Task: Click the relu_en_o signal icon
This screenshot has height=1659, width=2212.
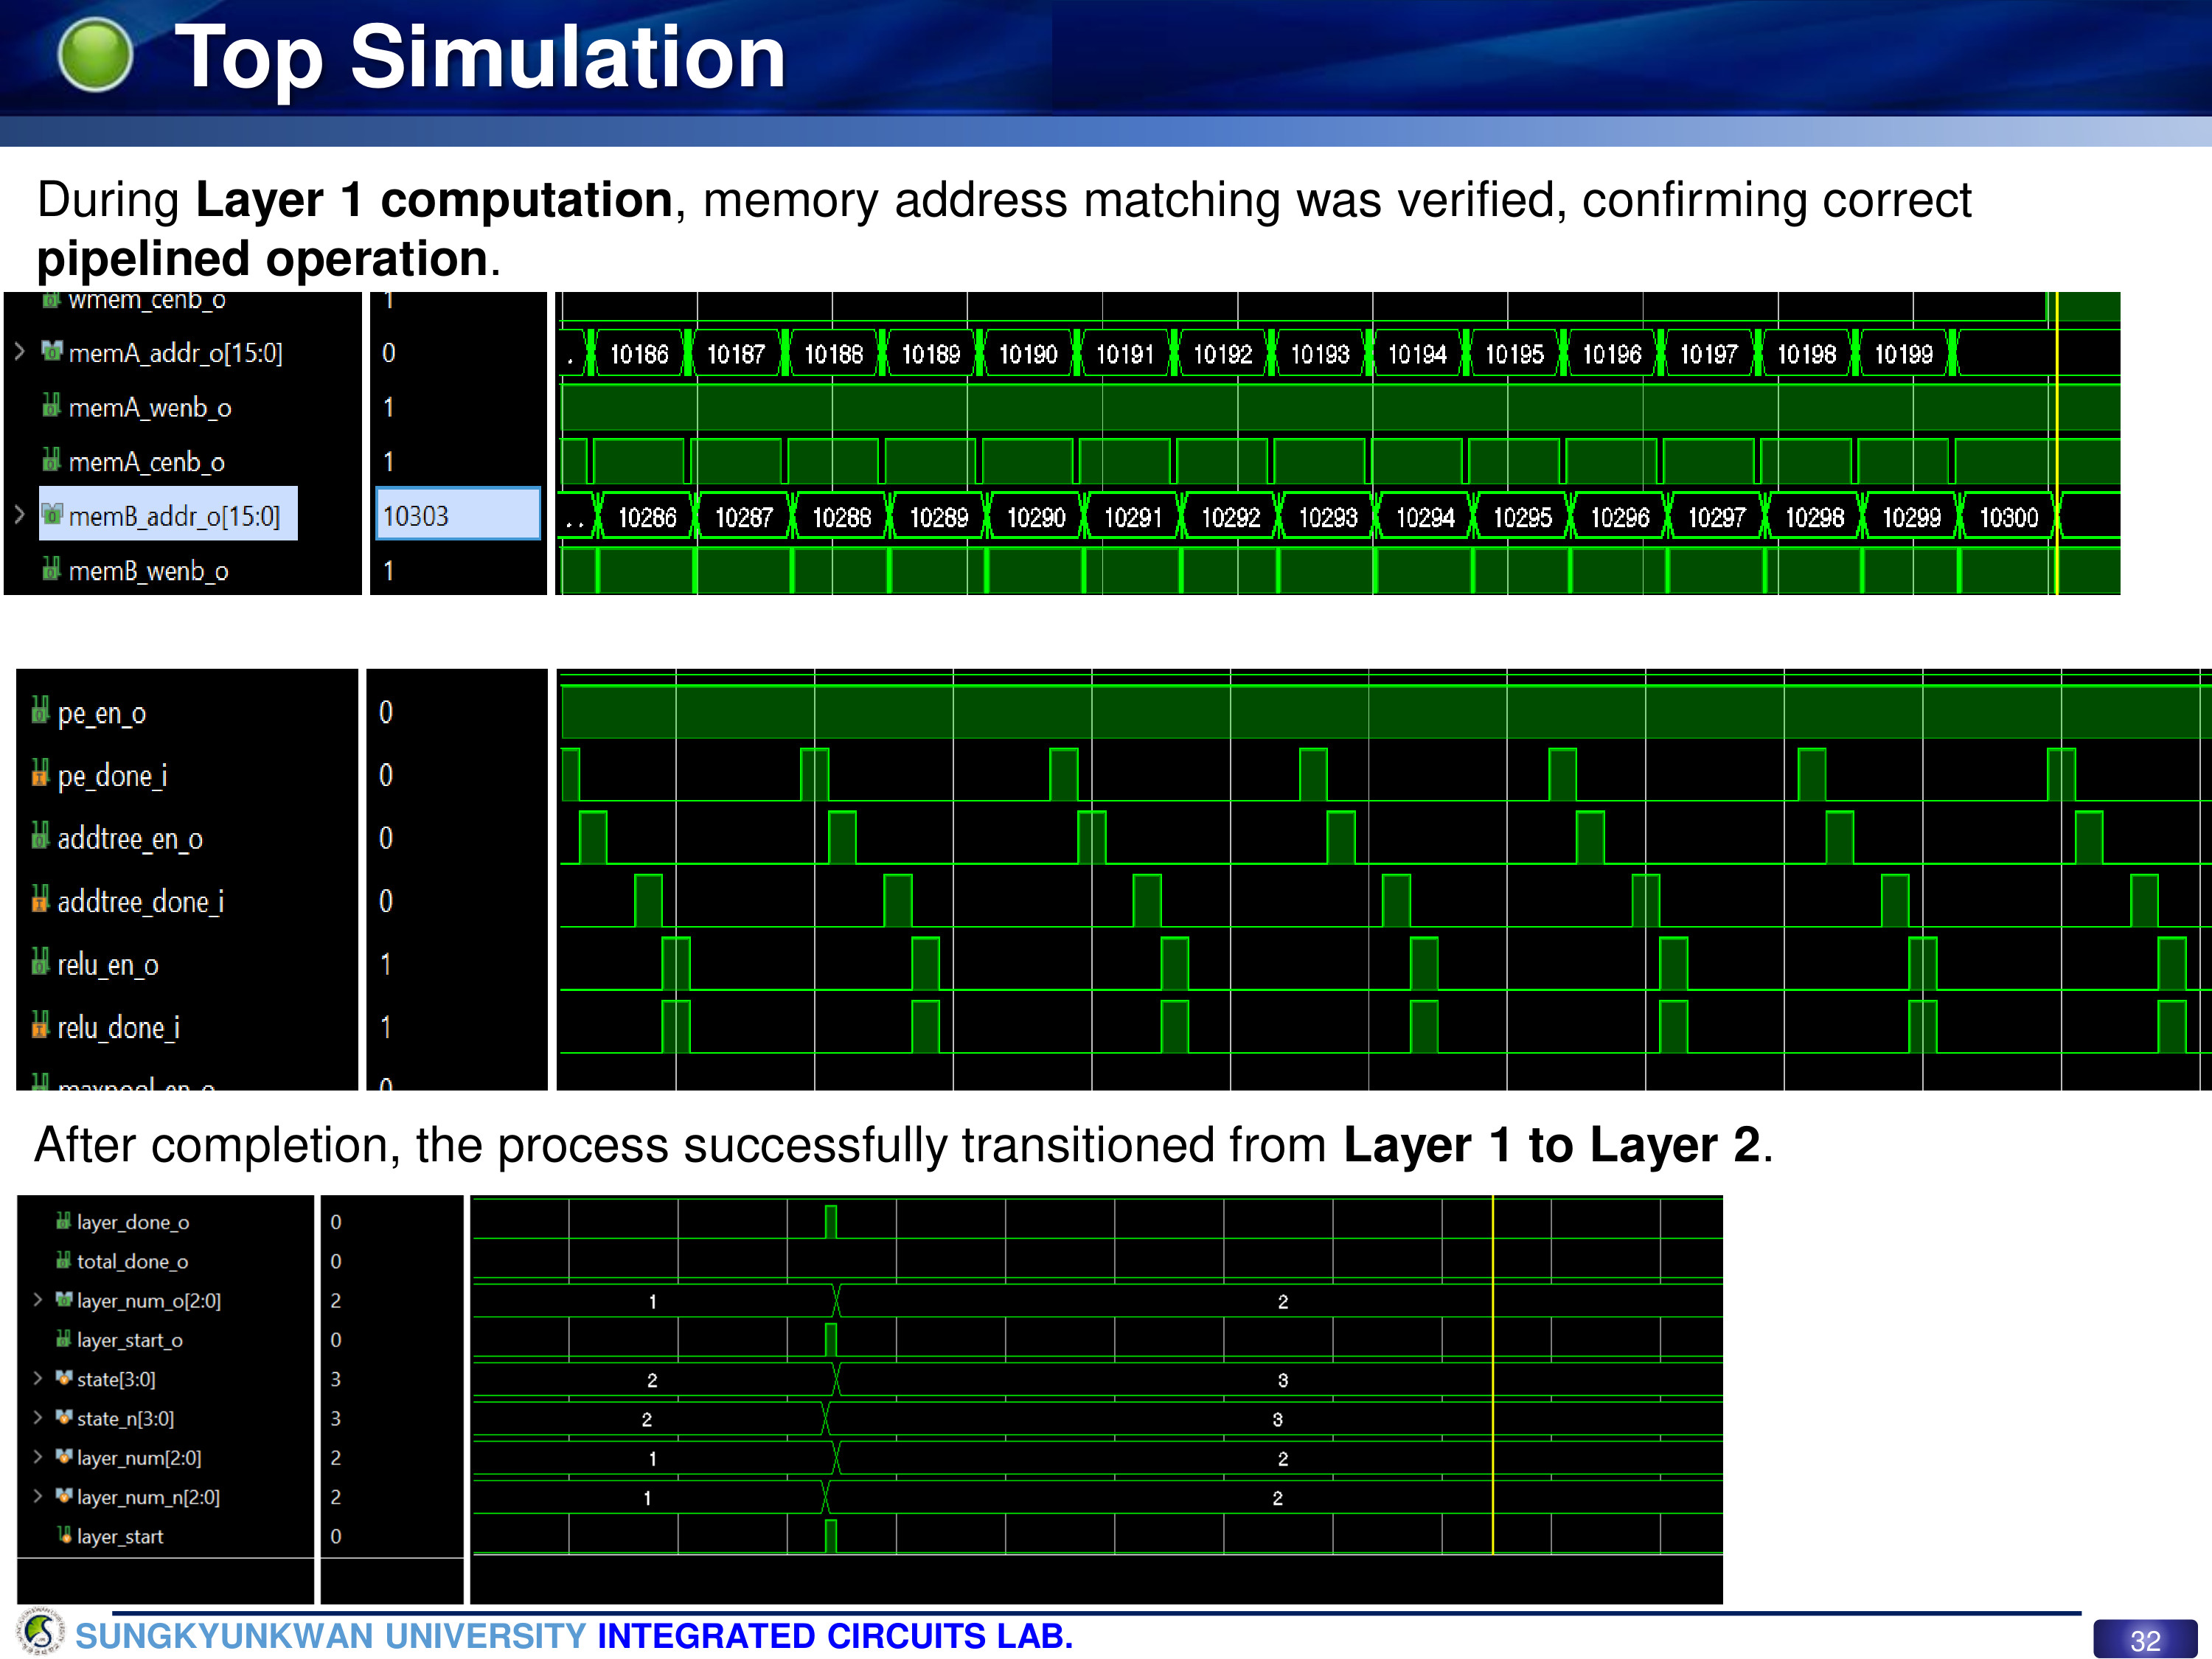Action: pyautogui.click(x=40, y=961)
